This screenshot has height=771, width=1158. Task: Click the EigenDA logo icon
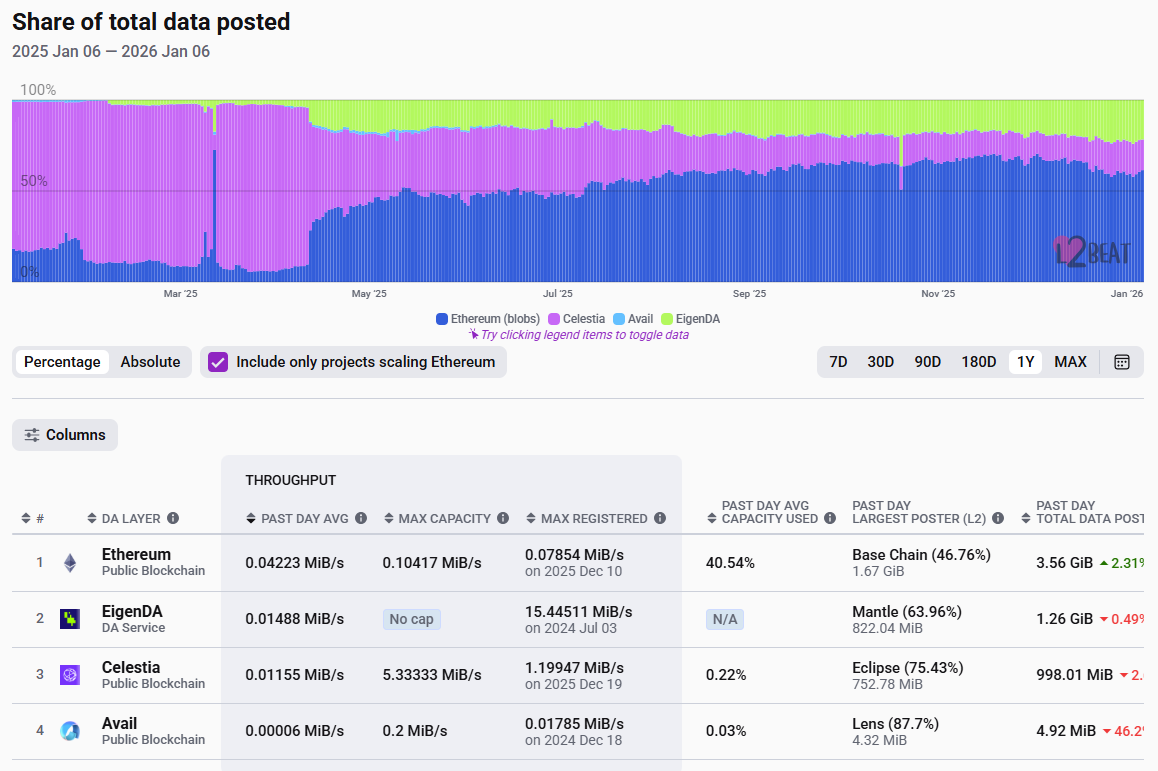(70, 619)
